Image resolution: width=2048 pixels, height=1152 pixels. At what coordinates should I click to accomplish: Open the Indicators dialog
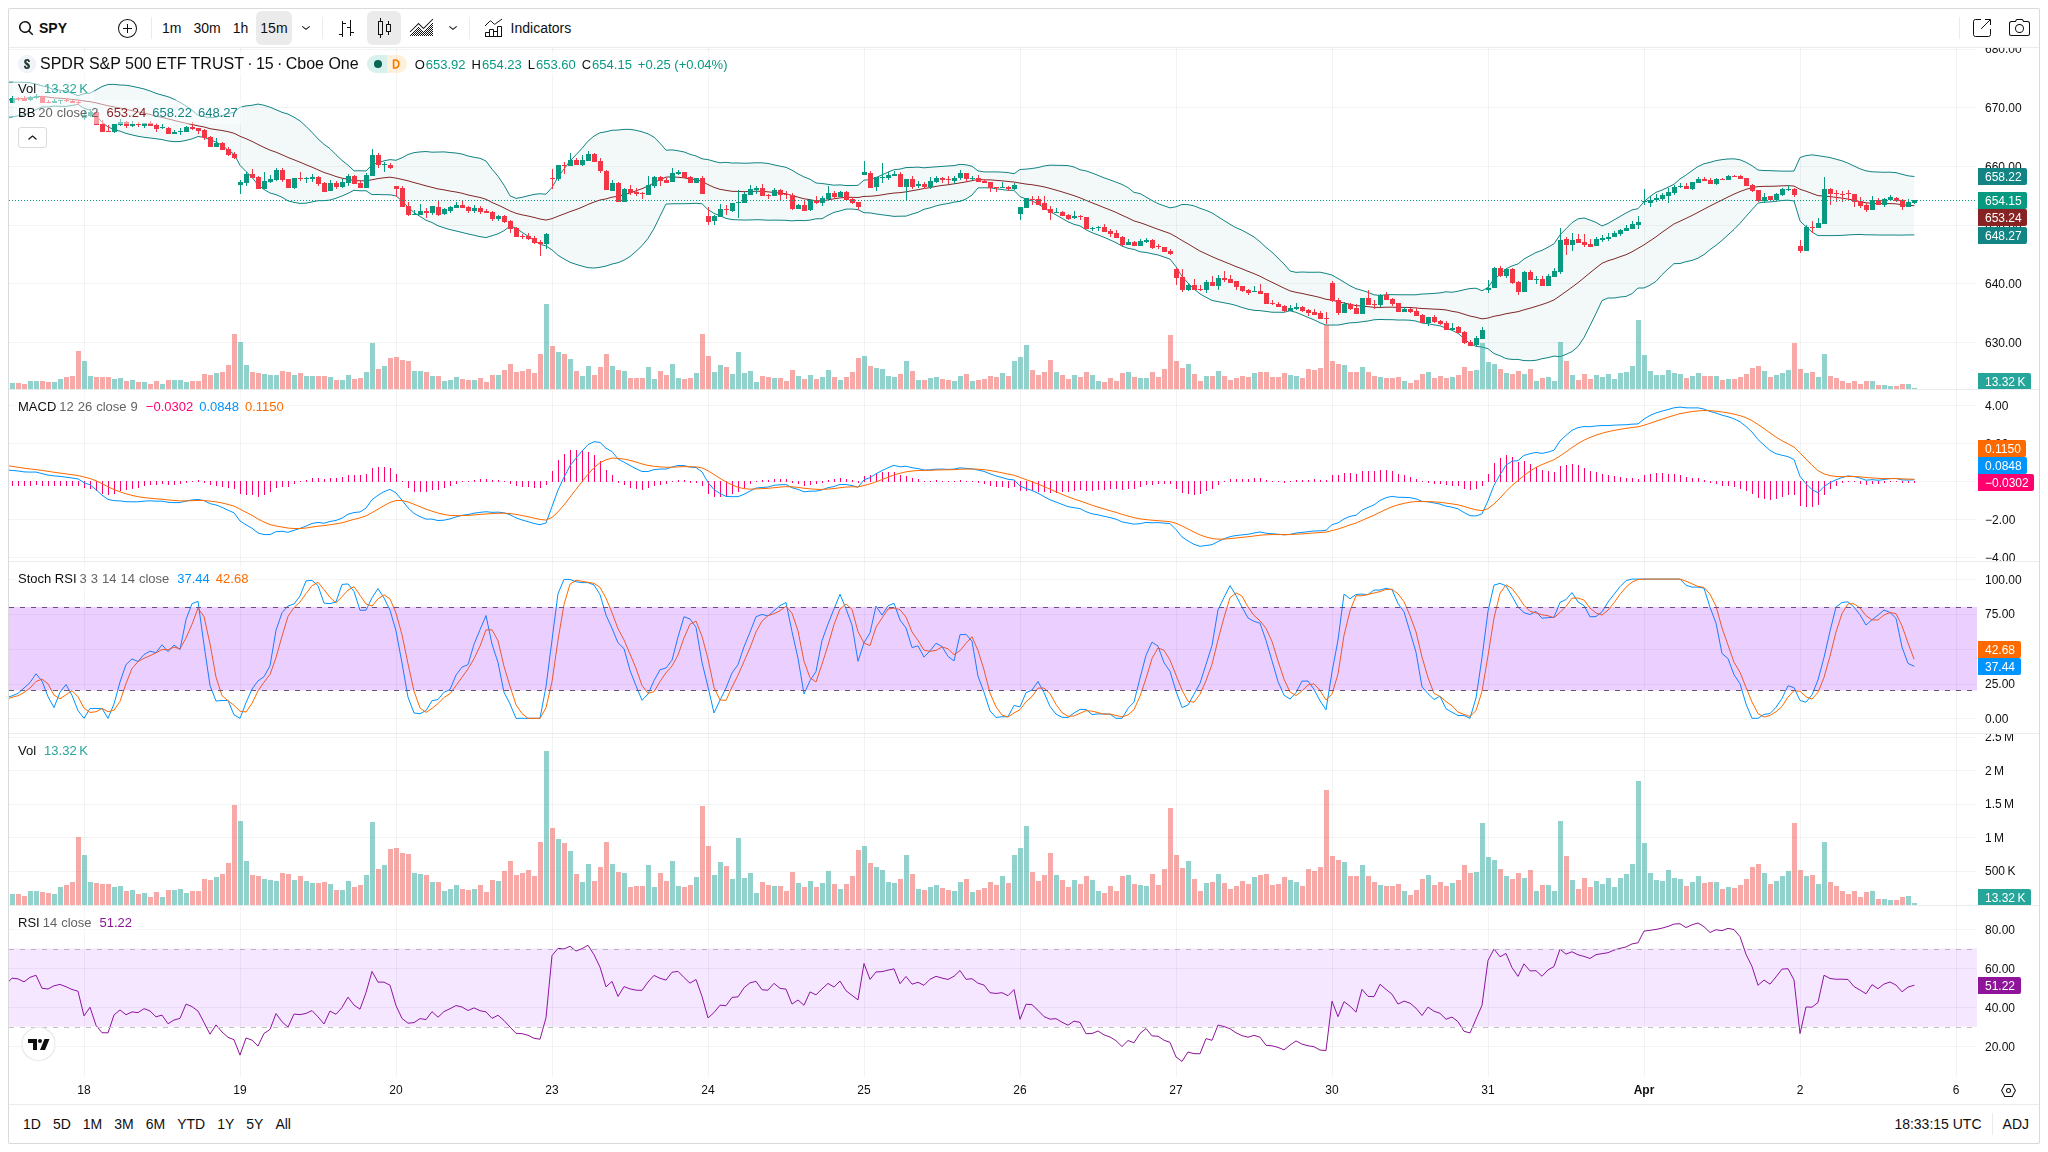528,28
